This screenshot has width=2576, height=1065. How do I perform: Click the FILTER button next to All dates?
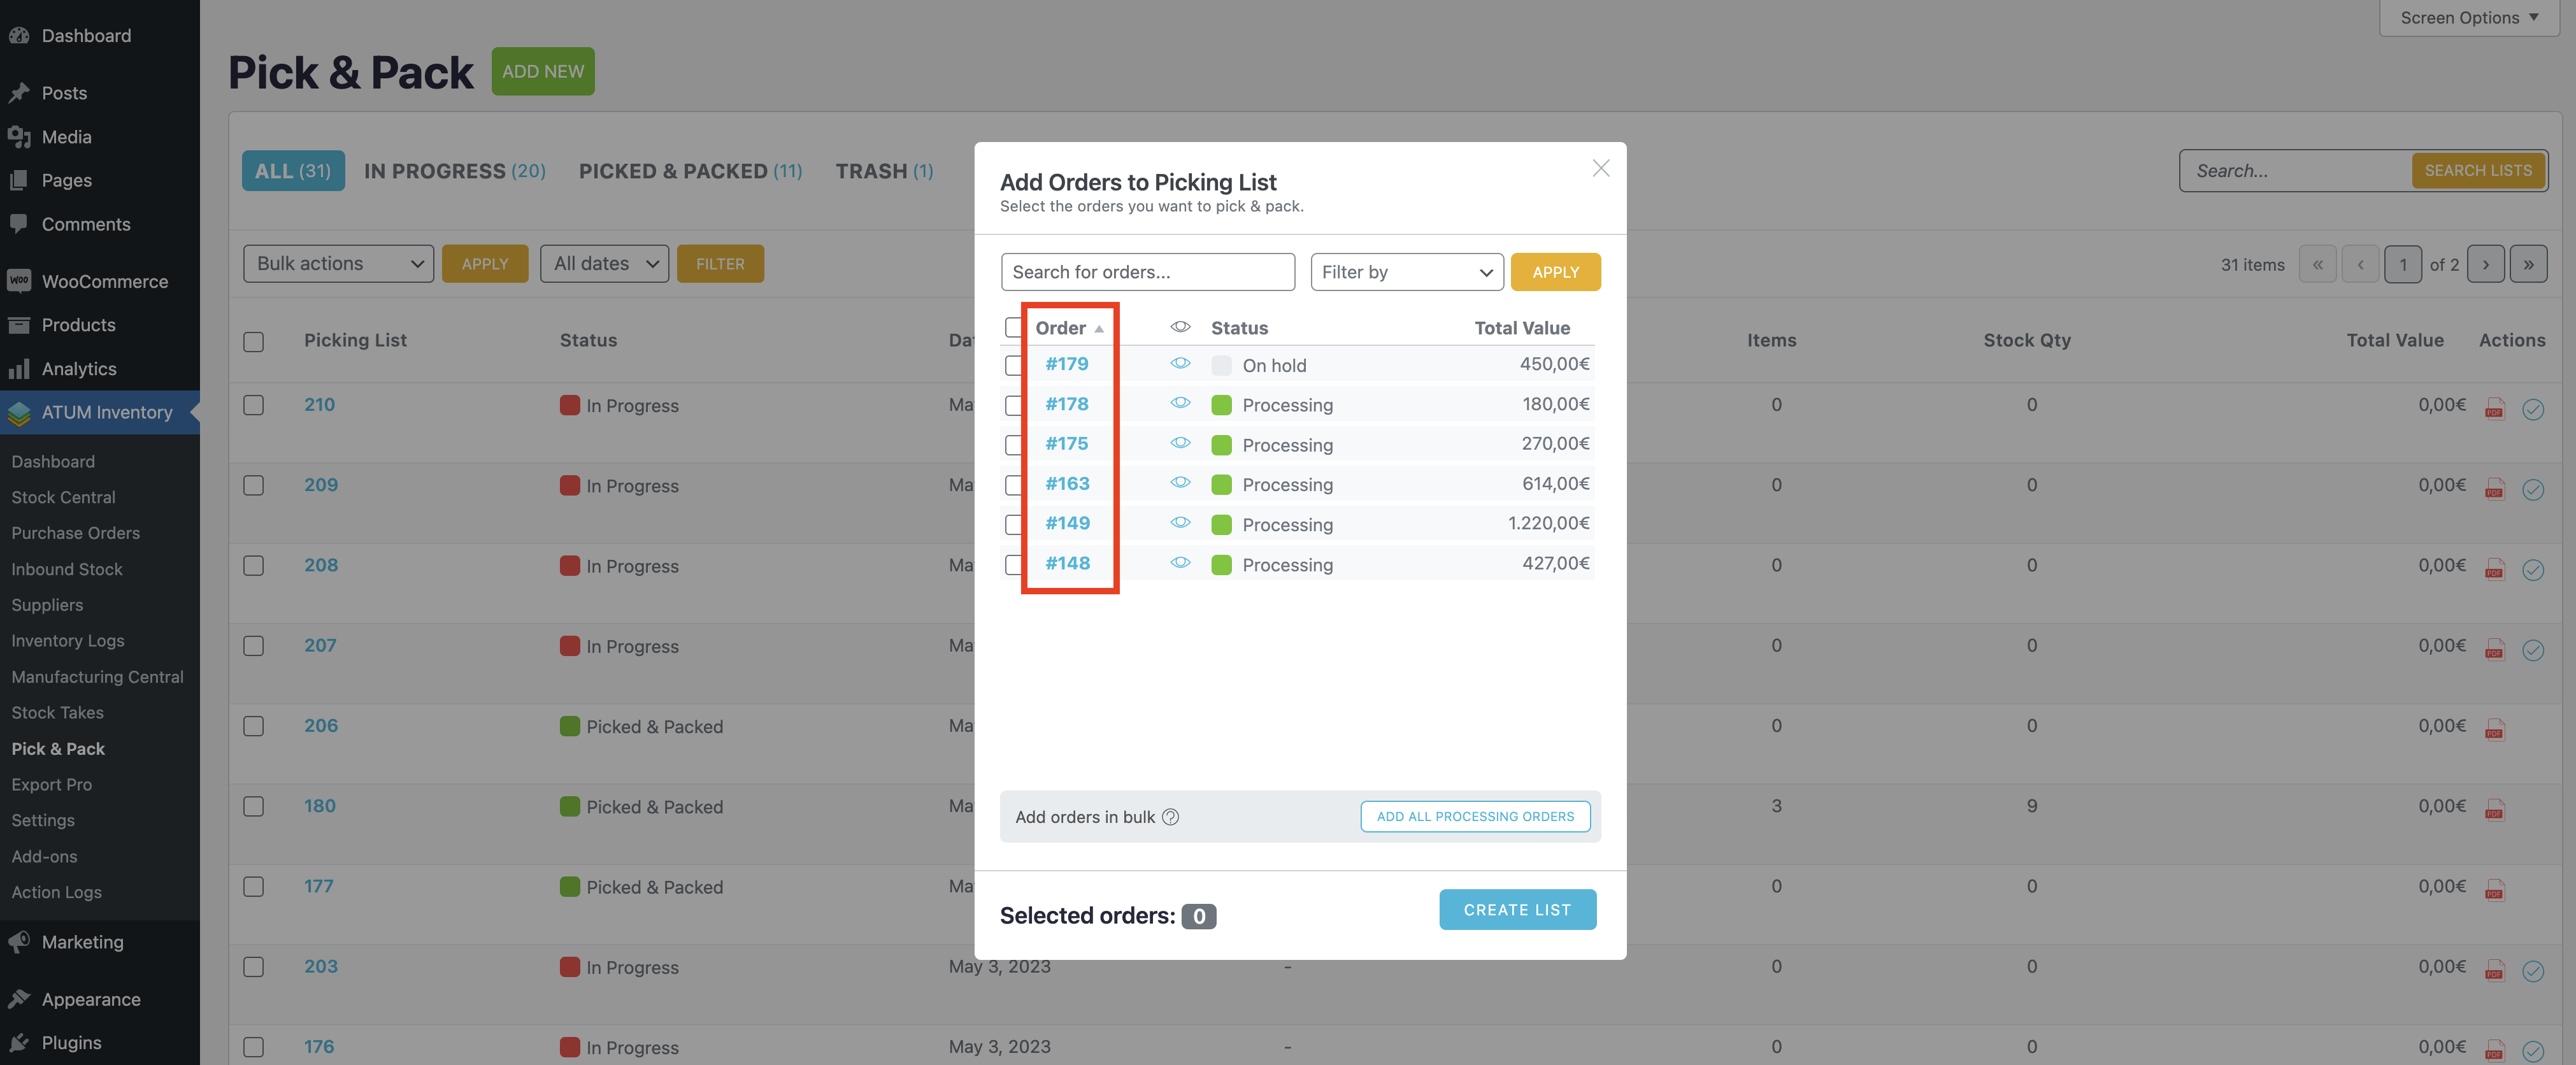coord(720,264)
